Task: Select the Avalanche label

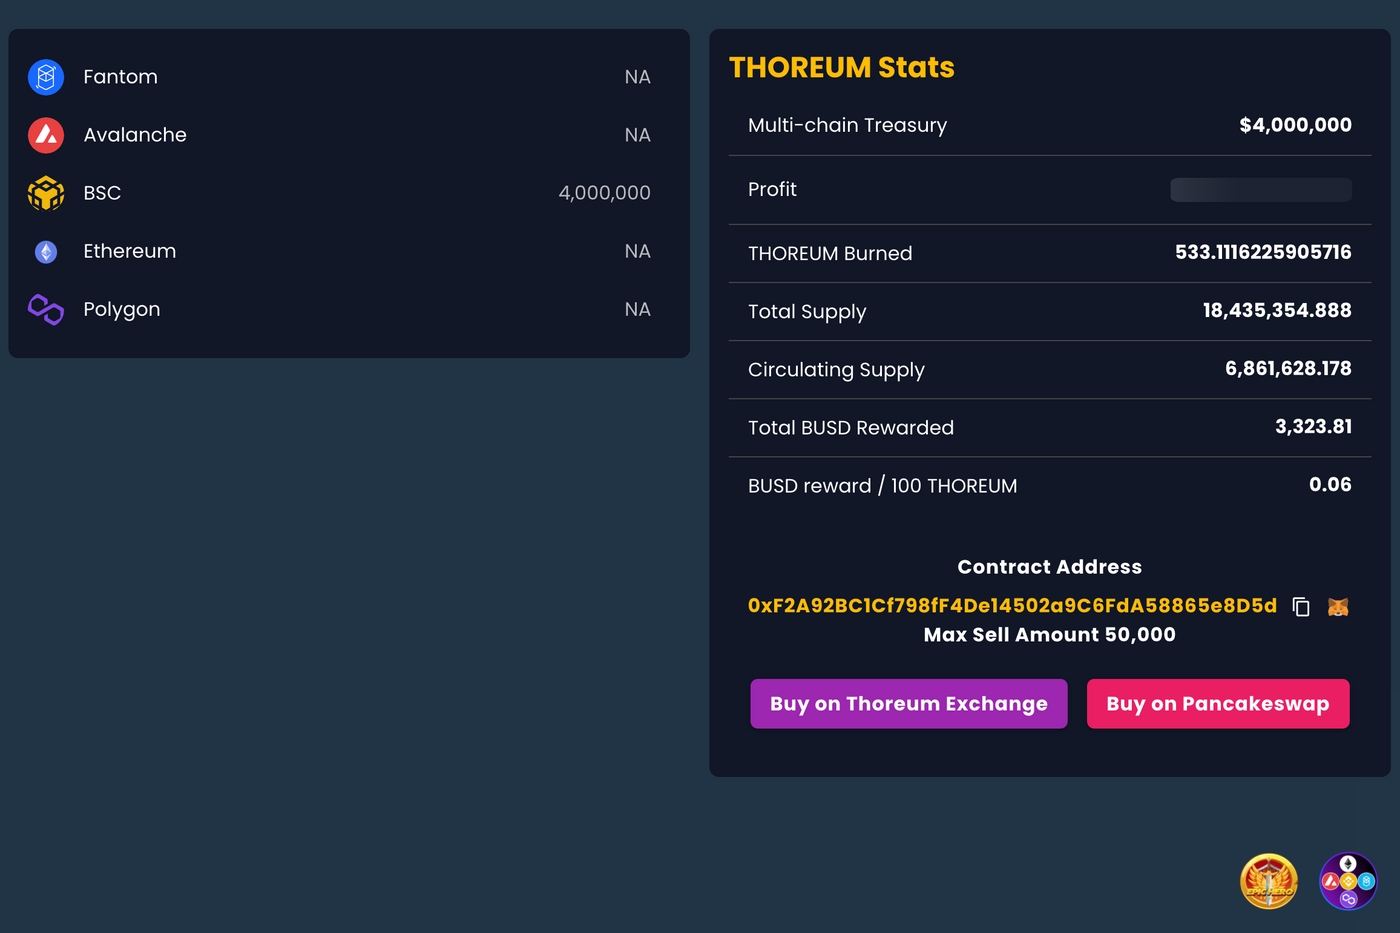Action: pos(135,135)
